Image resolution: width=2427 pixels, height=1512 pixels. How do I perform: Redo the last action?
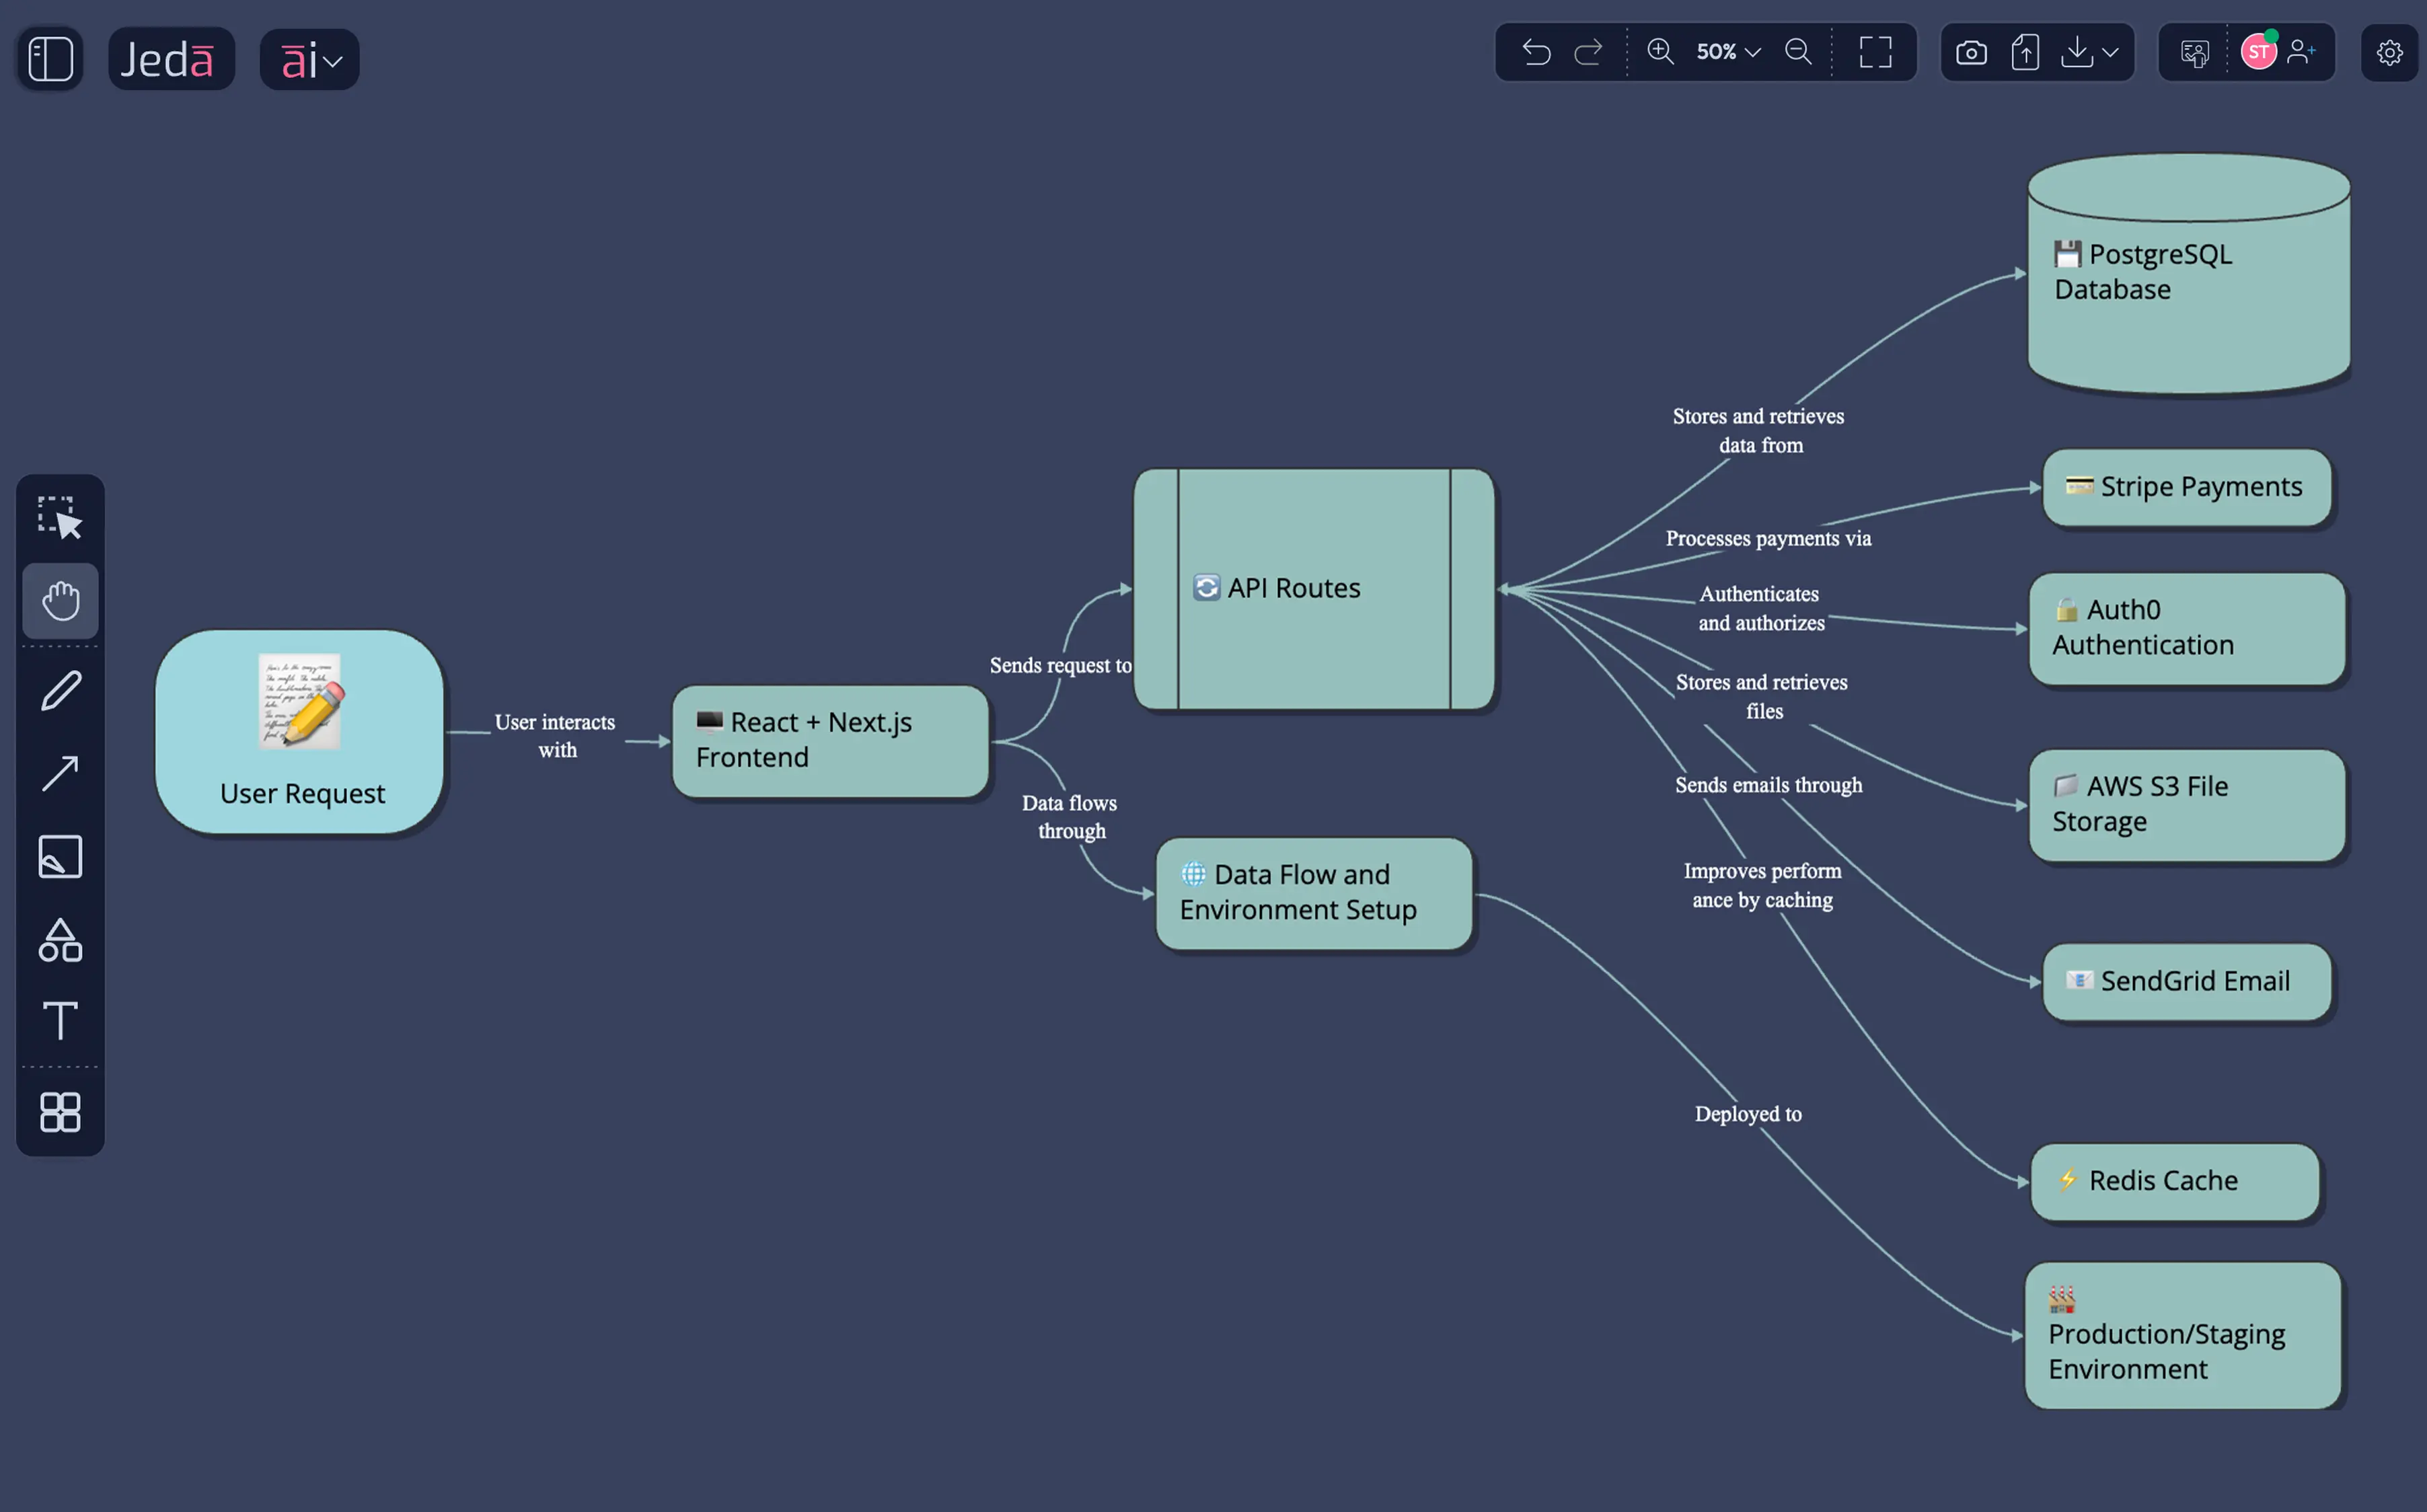coord(1589,52)
